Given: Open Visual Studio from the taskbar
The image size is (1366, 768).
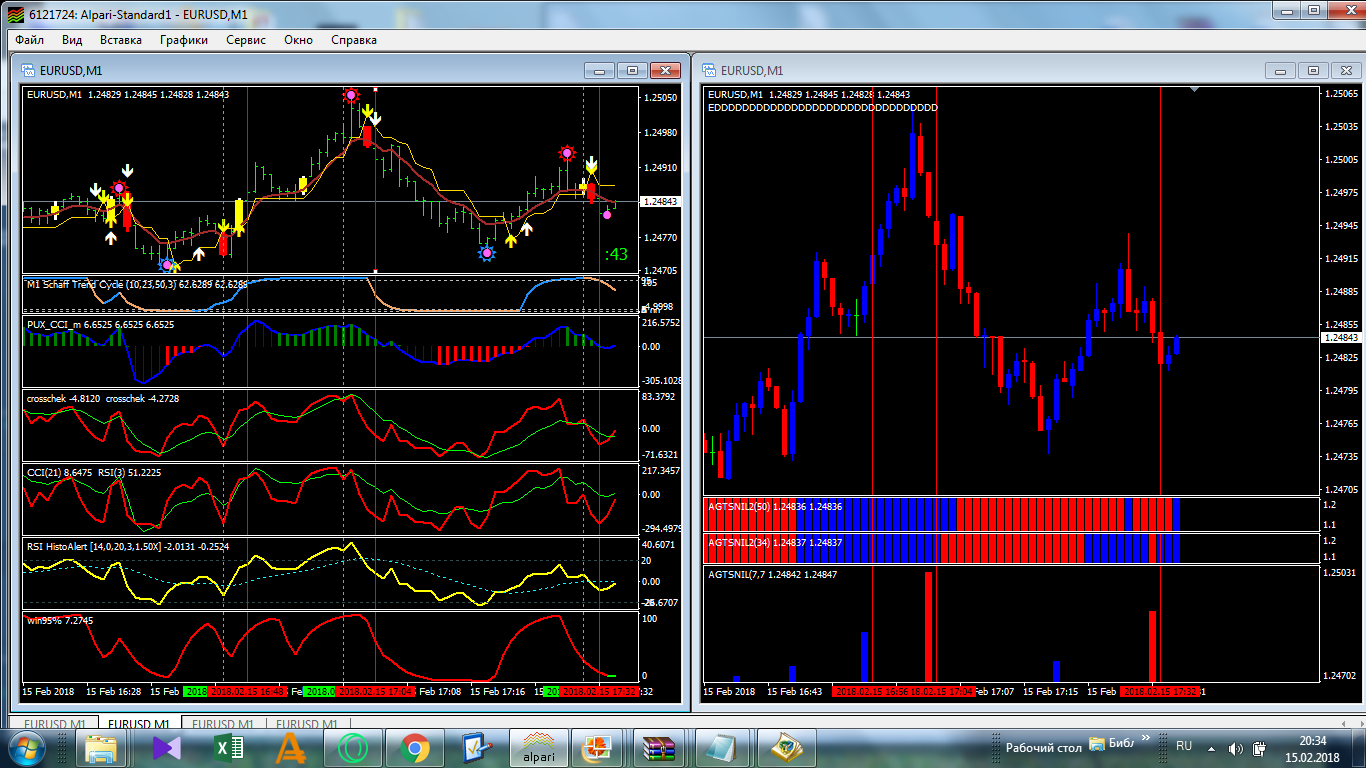Looking at the screenshot, I should click(165, 747).
